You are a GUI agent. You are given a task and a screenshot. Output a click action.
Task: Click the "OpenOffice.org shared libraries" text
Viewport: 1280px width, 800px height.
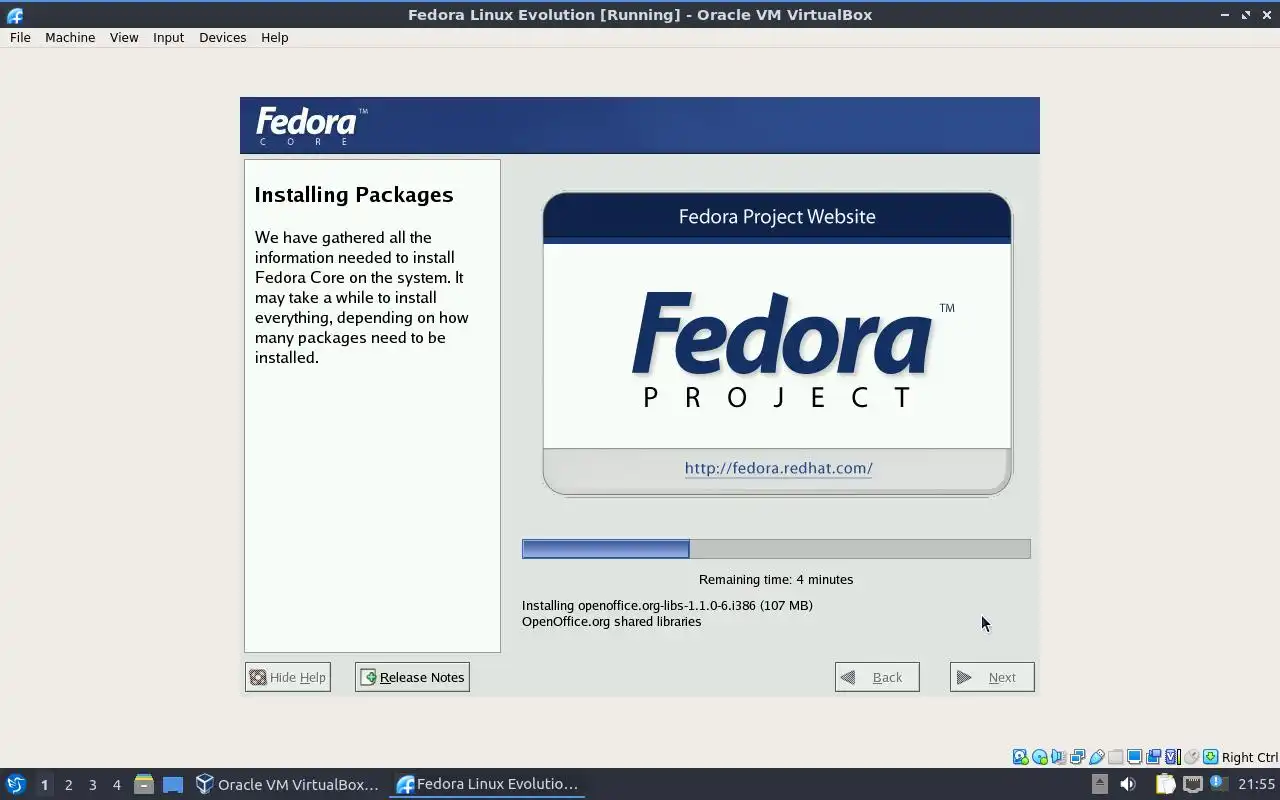click(611, 621)
